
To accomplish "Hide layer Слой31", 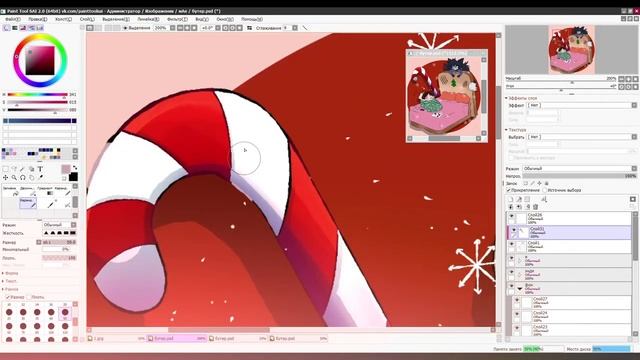I will 514,230.
